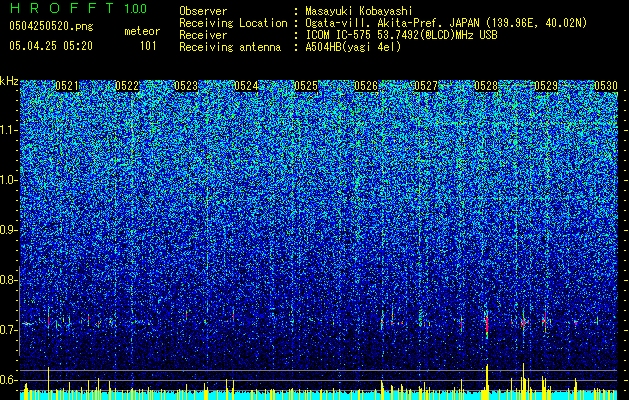Select the 0528 time marker

pos(486,86)
